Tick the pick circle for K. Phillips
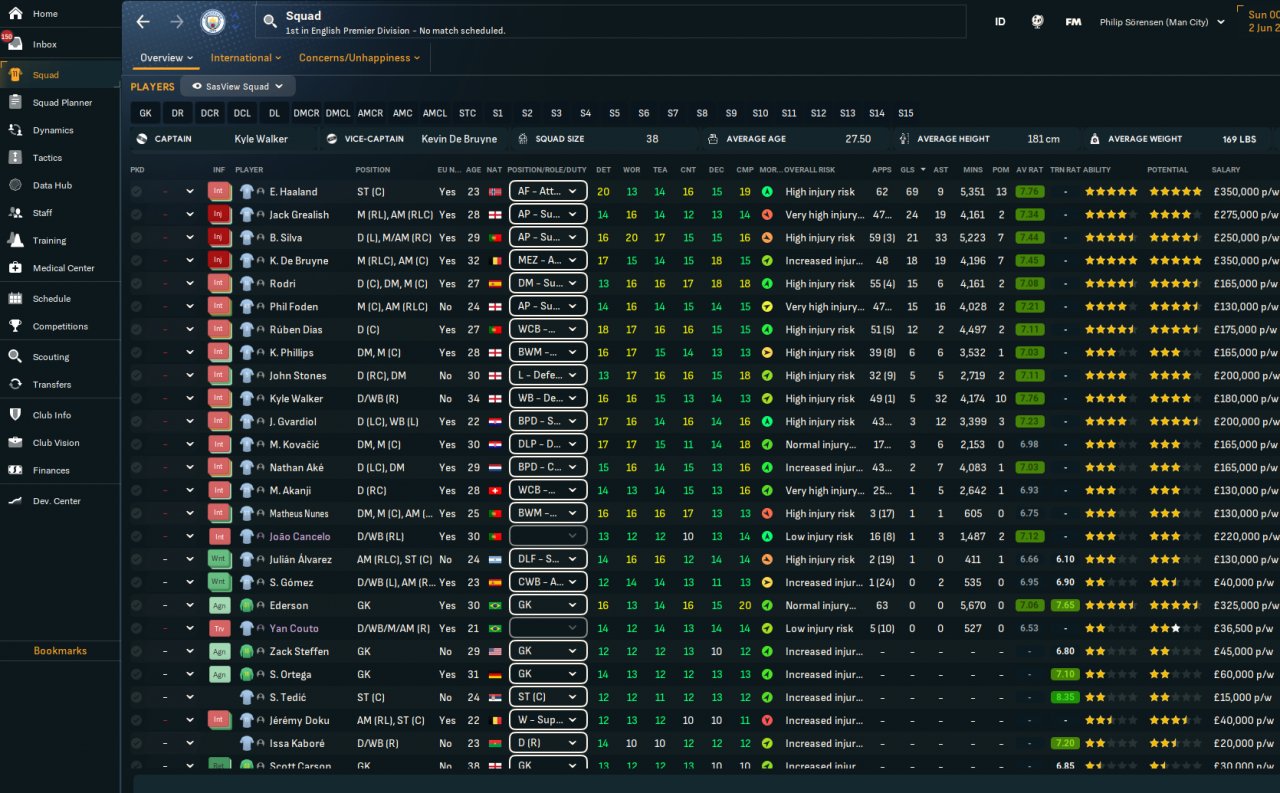 click(136, 353)
